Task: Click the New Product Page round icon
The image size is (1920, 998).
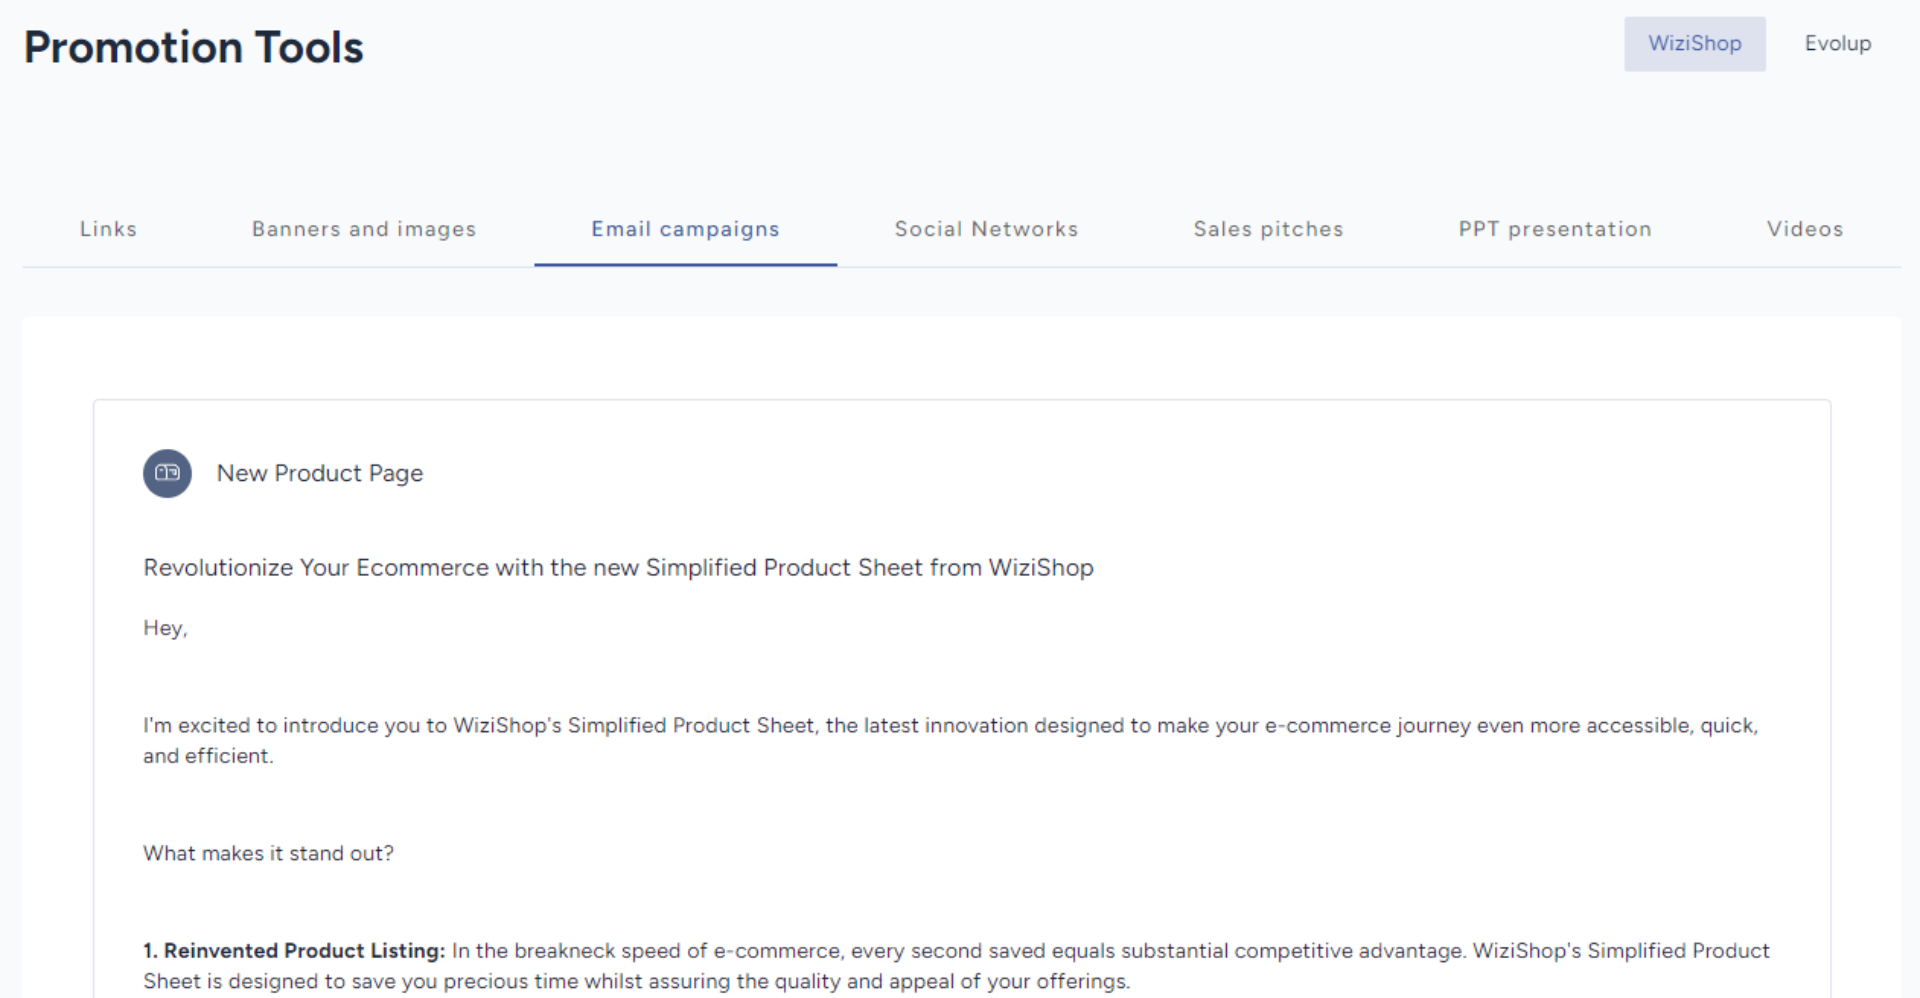Action: (x=167, y=473)
